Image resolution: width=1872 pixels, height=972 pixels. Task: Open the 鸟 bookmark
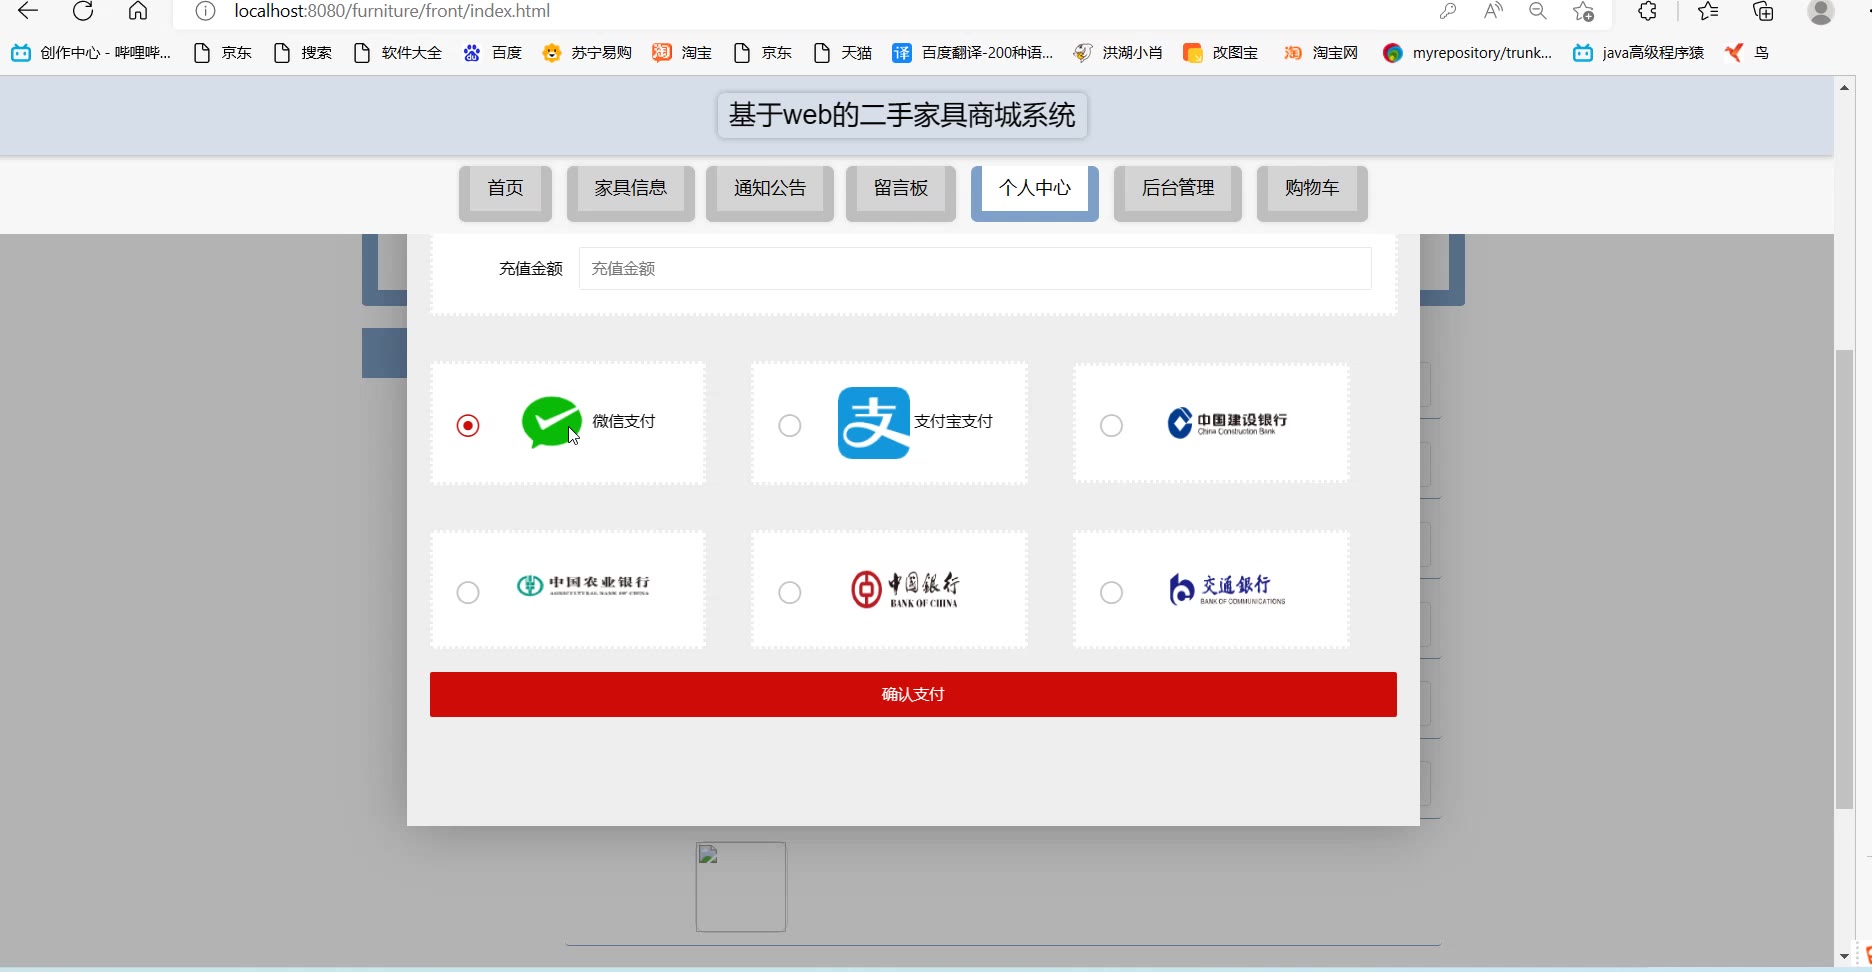pos(1747,53)
